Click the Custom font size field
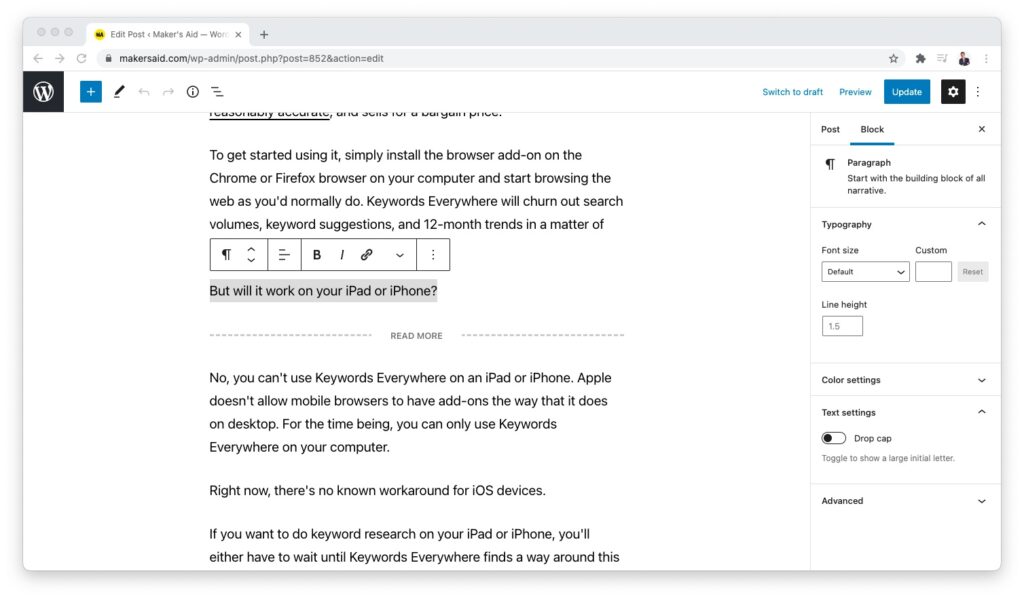Image resolution: width=1024 pixels, height=599 pixels. (x=933, y=272)
